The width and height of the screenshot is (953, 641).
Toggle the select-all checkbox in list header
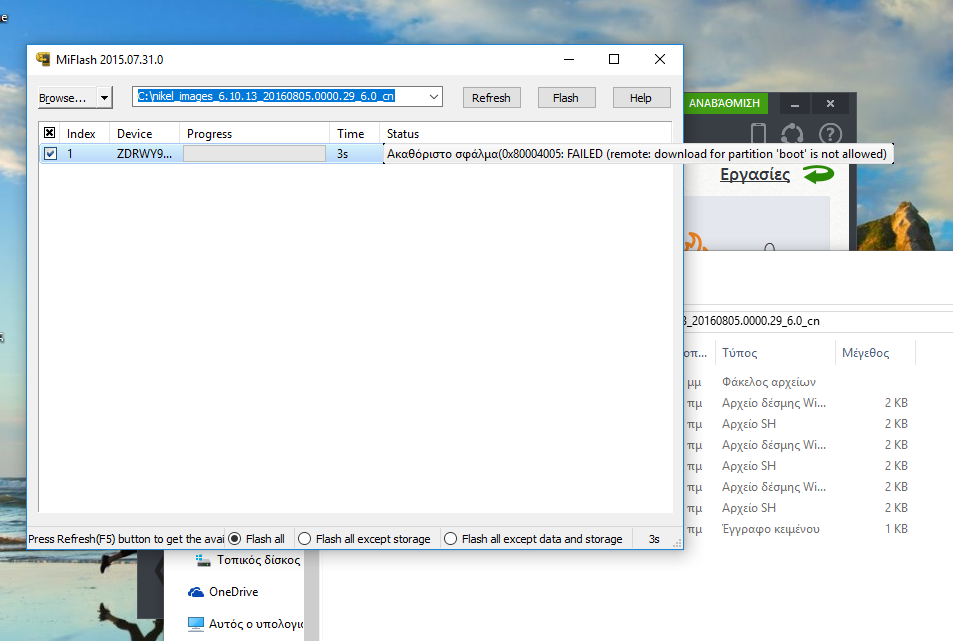pyautogui.click(x=50, y=132)
